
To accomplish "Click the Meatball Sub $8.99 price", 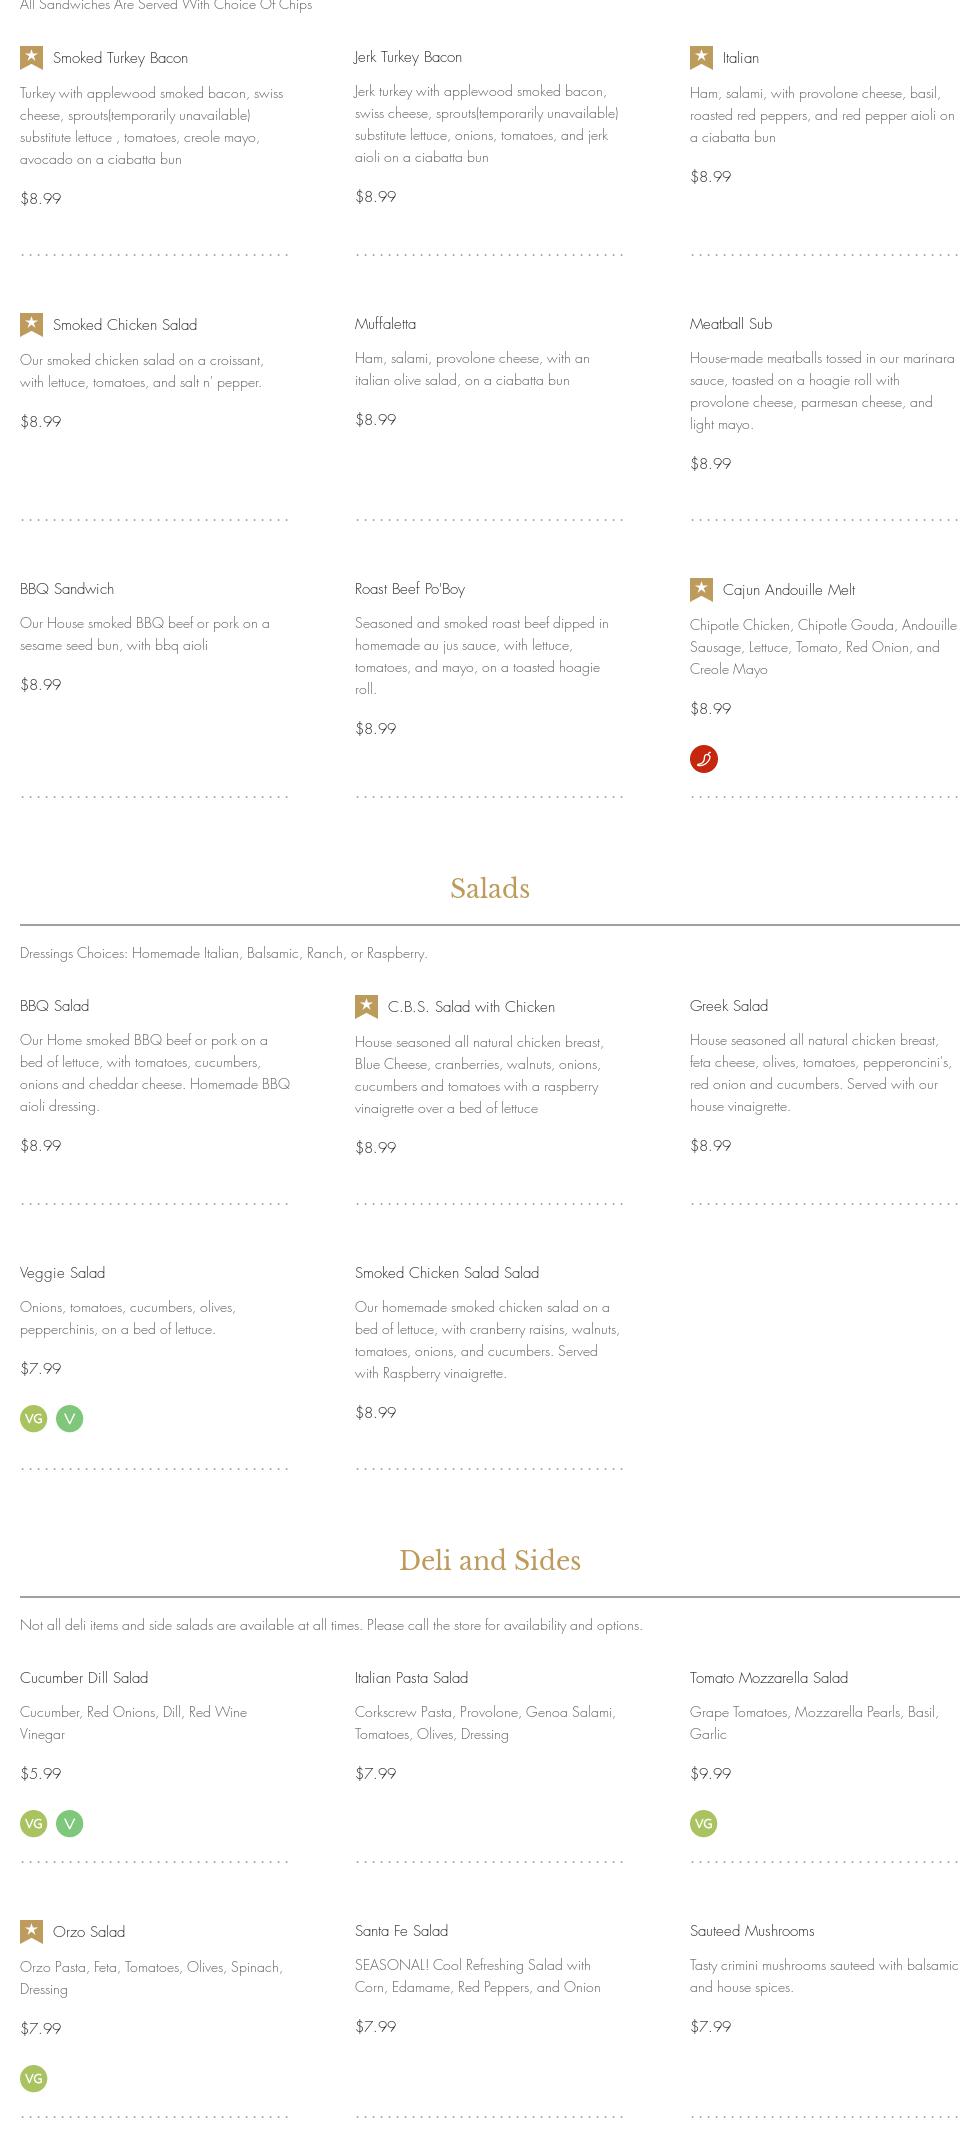I will tap(711, 464).
